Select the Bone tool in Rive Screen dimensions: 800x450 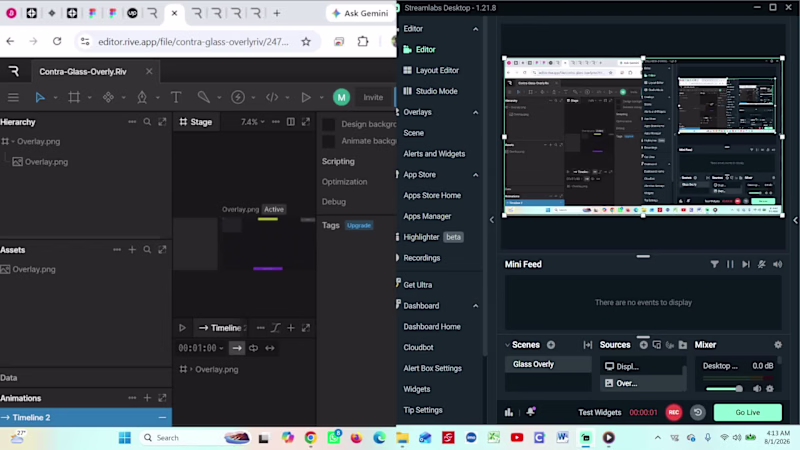pyautogui.click(x=204, y=97)
